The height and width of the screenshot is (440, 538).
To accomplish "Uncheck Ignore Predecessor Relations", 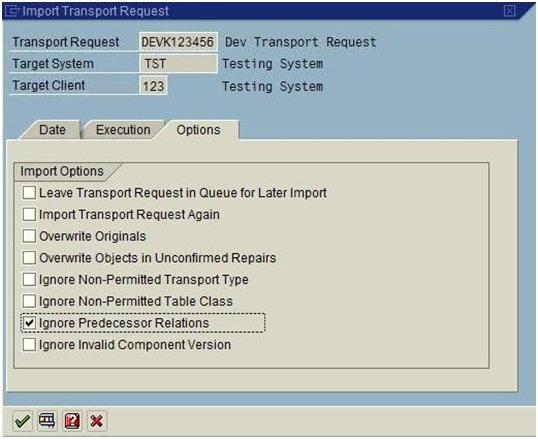I will click(29, 323).
